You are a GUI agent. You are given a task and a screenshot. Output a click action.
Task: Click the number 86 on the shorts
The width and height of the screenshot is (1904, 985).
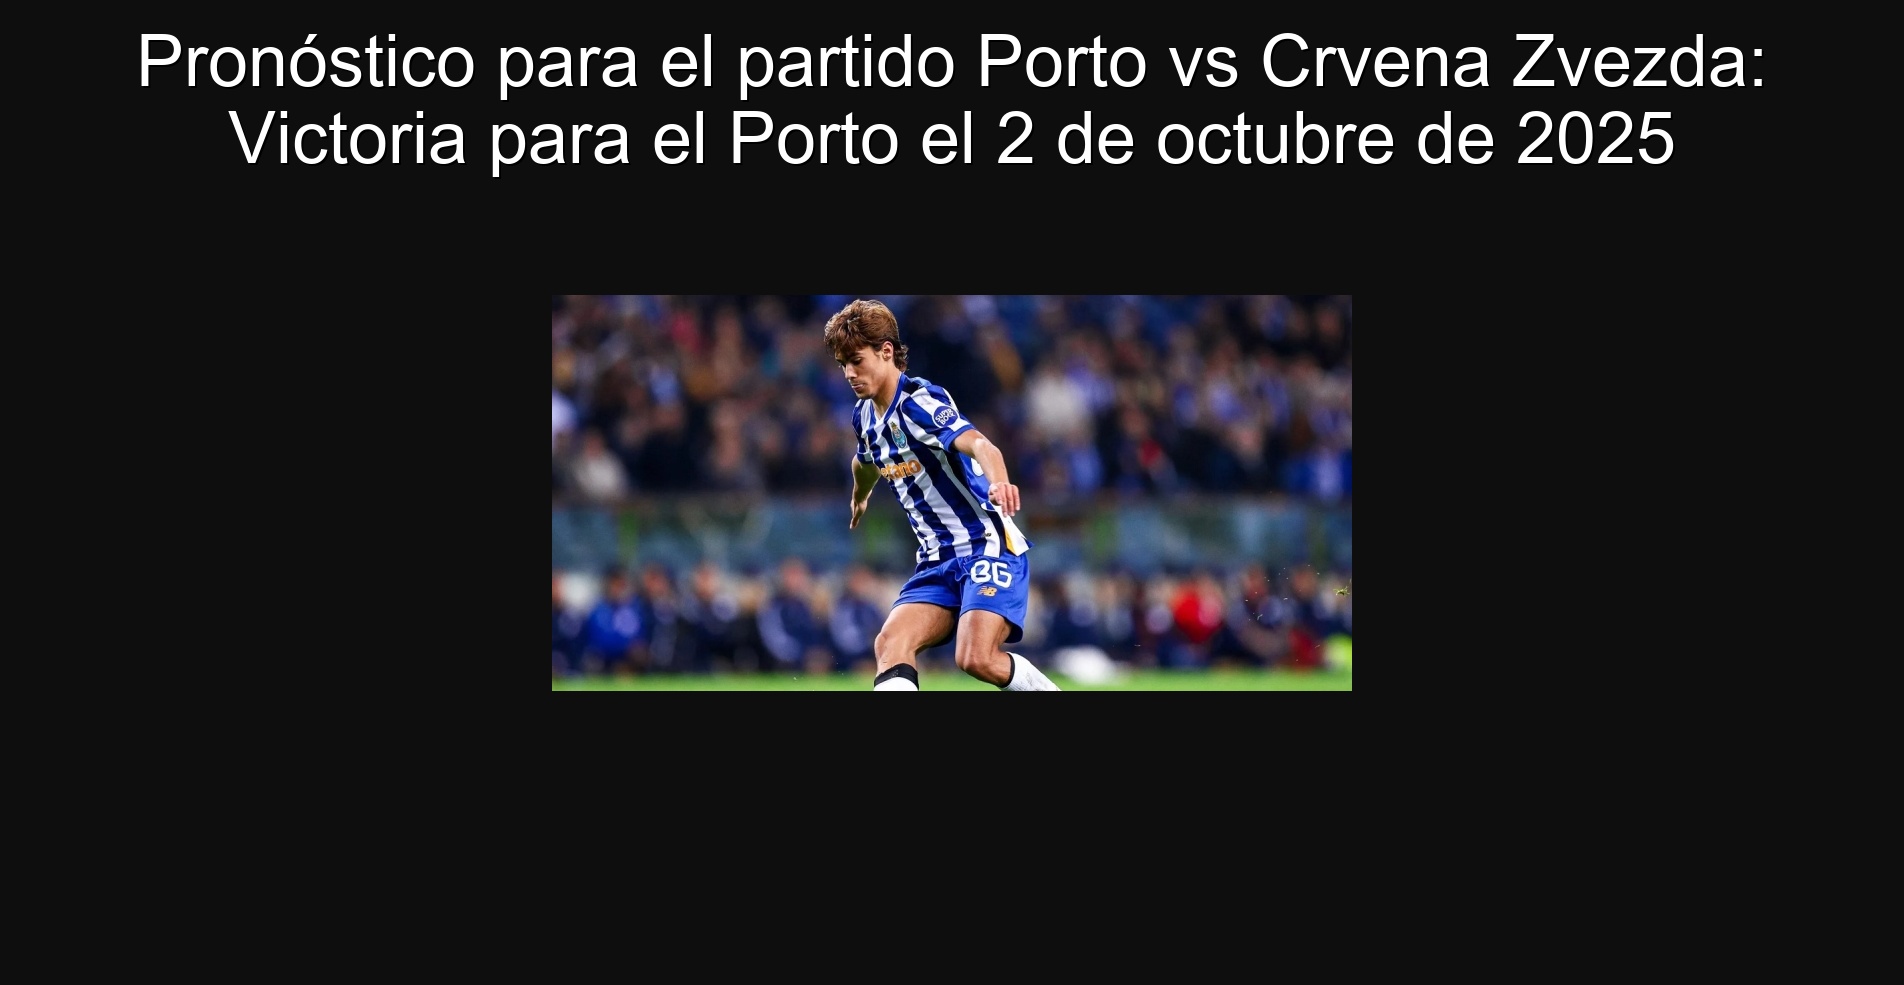[x=990, y=572]
